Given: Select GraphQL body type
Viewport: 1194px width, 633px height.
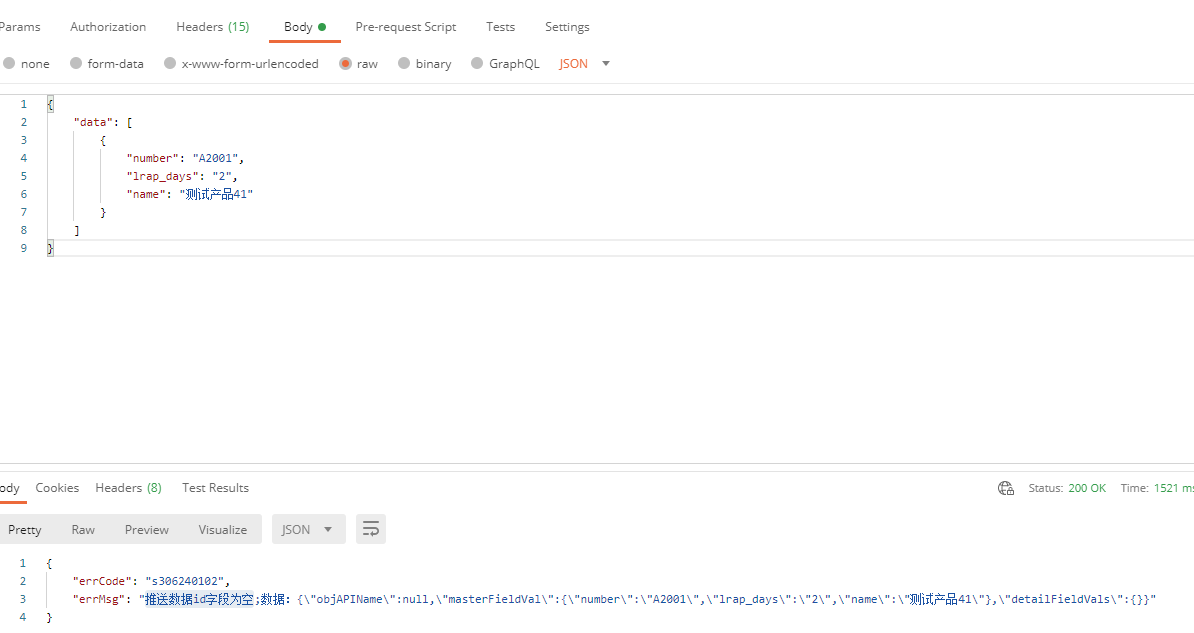Looking at the screenshot, I should coord(477,63).
